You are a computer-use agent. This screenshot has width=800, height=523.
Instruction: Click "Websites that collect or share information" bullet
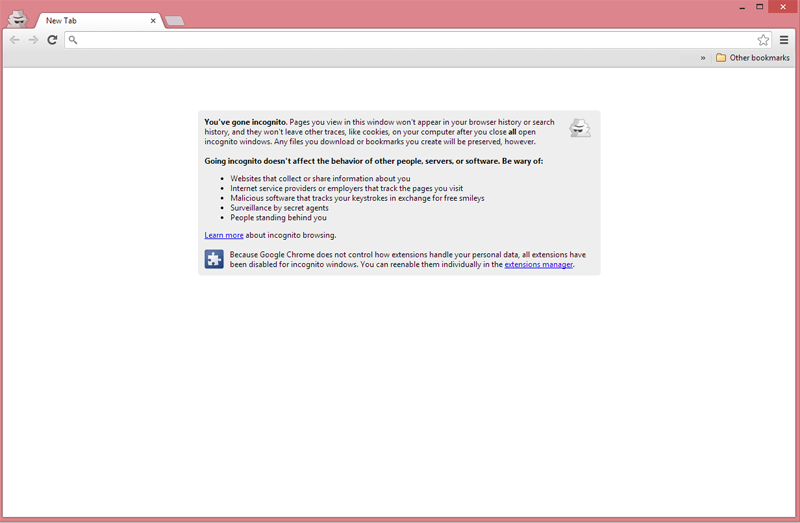tap(320, 179)
